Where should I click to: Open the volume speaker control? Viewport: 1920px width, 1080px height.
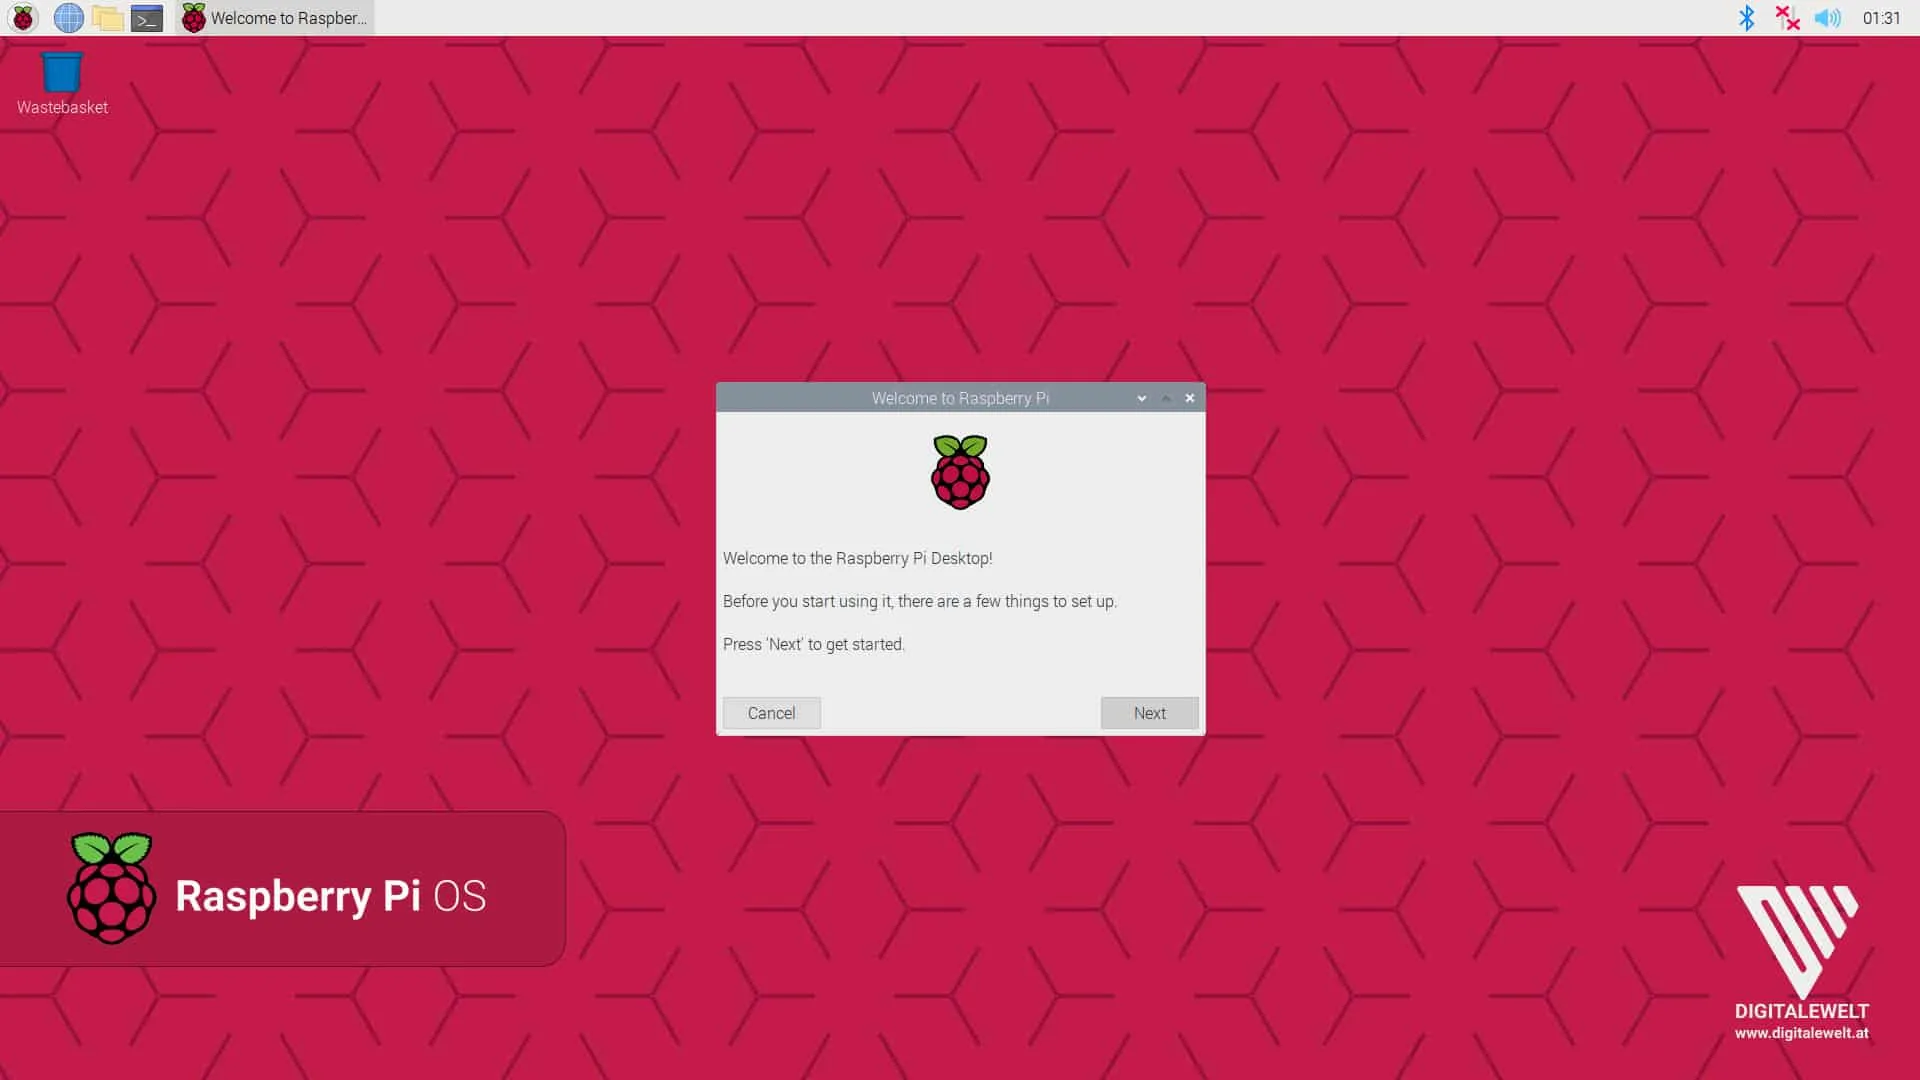point(1827,18)
